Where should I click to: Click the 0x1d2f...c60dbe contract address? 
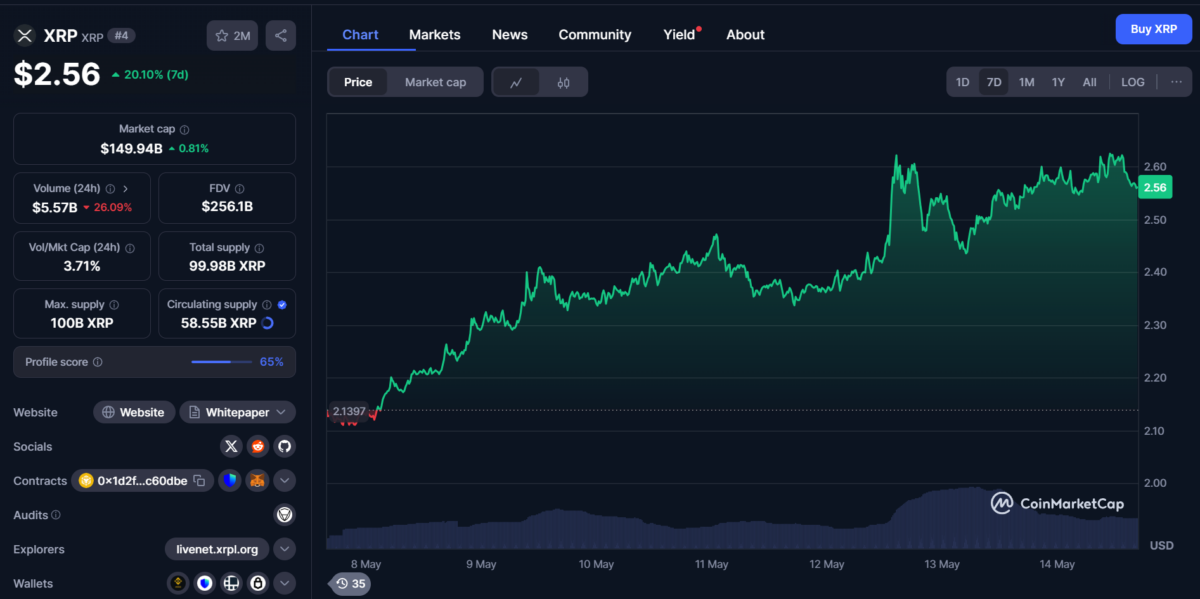pos(142,481)
